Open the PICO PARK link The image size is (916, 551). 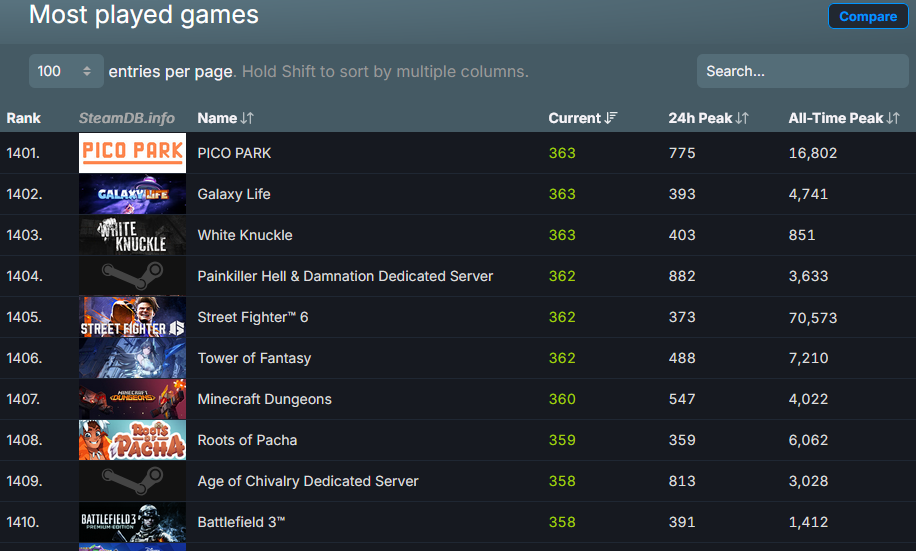(234, 153)
